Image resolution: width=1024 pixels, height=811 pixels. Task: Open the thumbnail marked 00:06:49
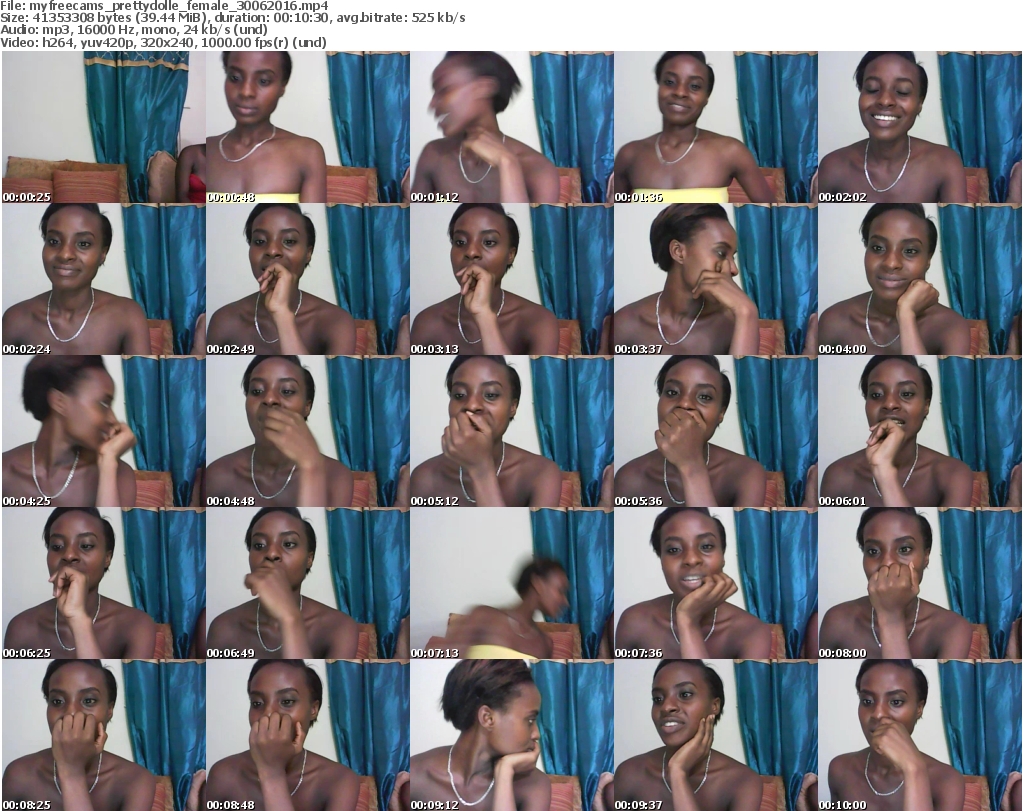tap(307, 584)
